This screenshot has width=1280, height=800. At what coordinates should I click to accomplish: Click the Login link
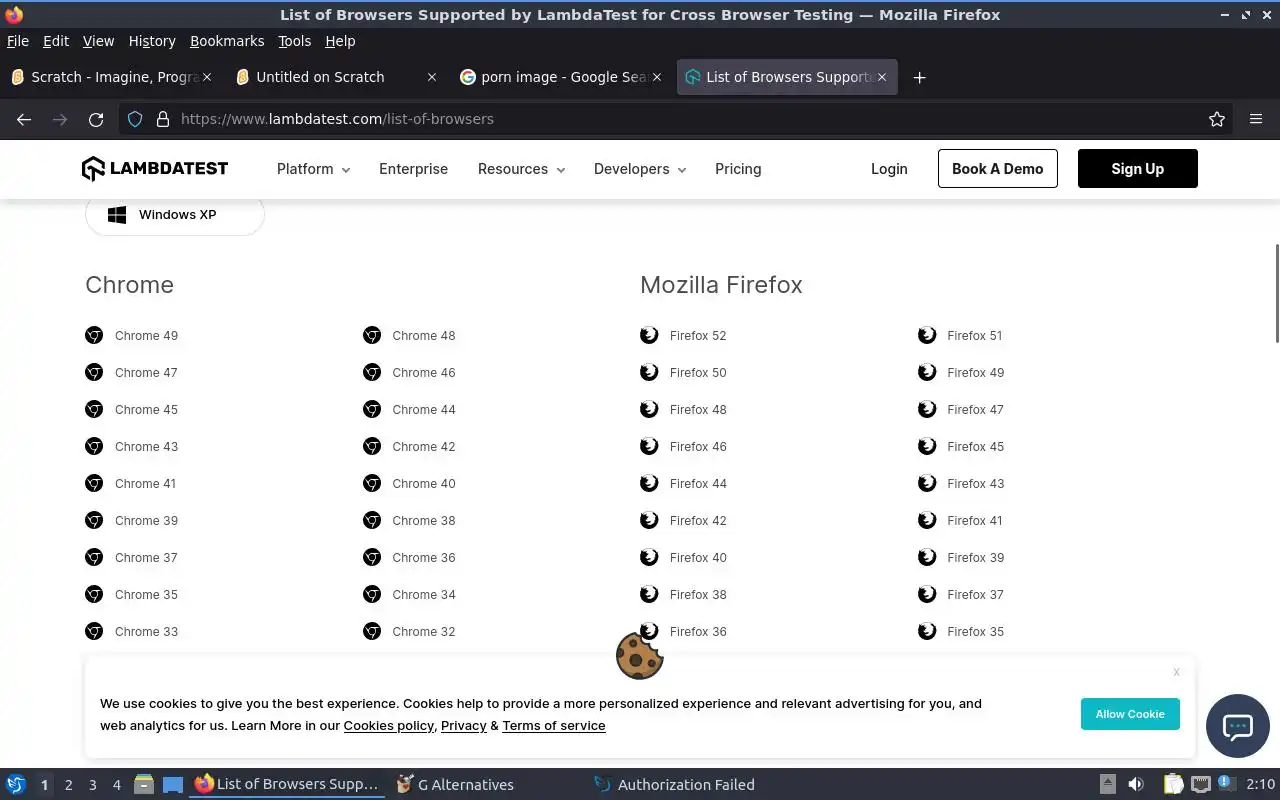[889, 169]
